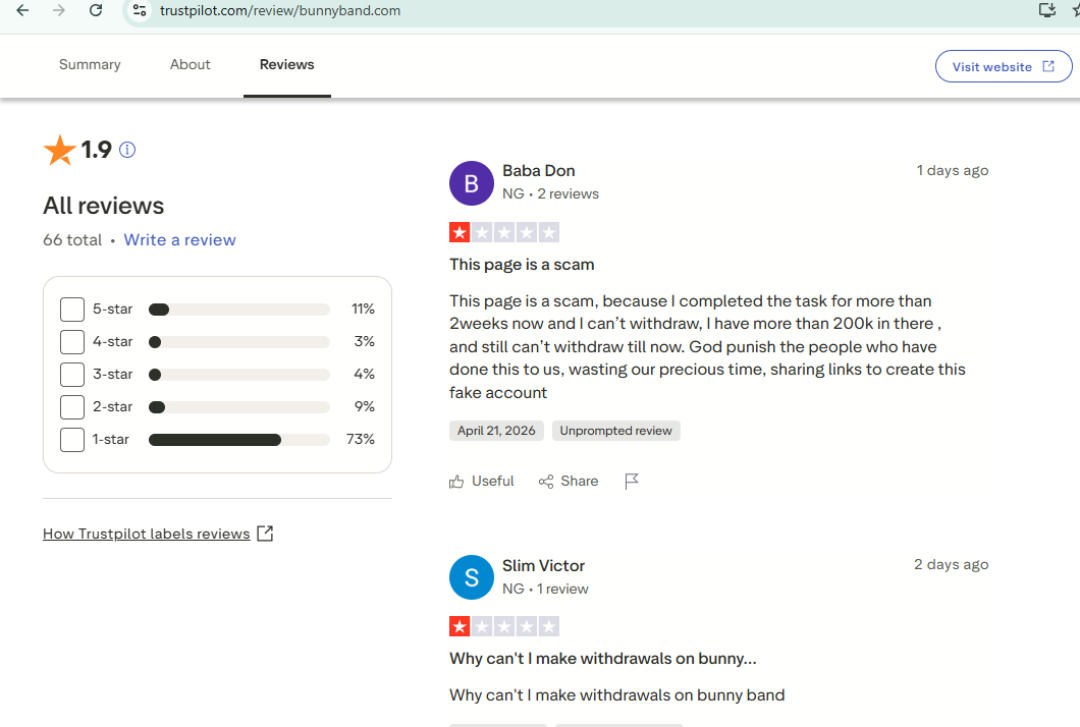Share Baba Don's review

(569, 482)
